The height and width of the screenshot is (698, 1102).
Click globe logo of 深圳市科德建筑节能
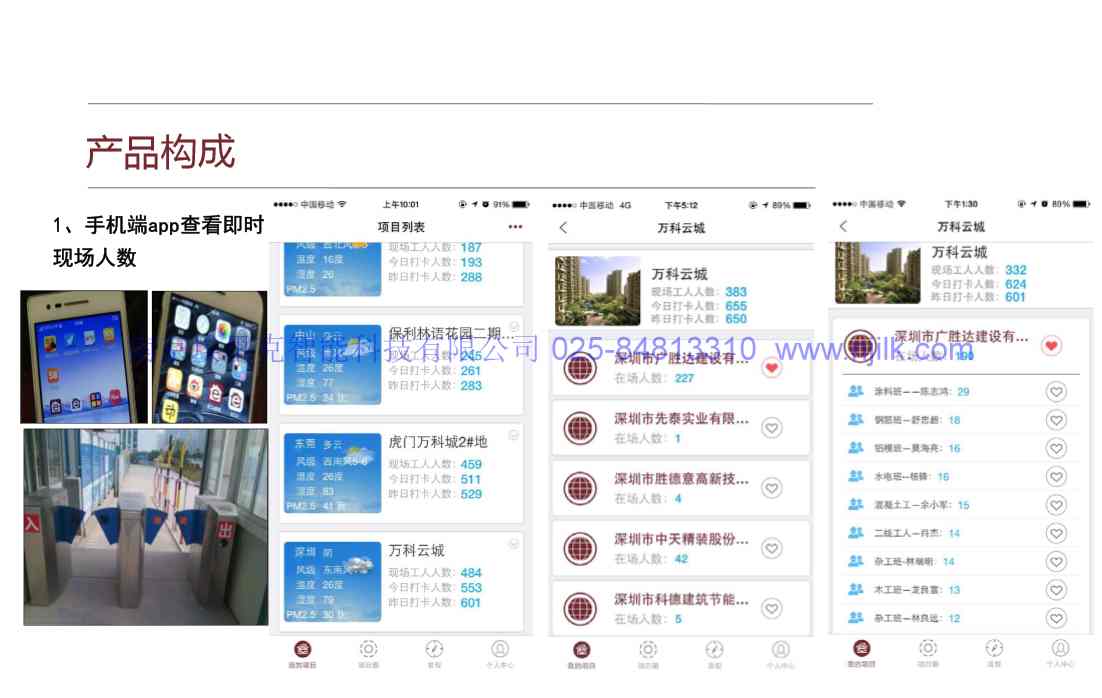pos(581,609)
